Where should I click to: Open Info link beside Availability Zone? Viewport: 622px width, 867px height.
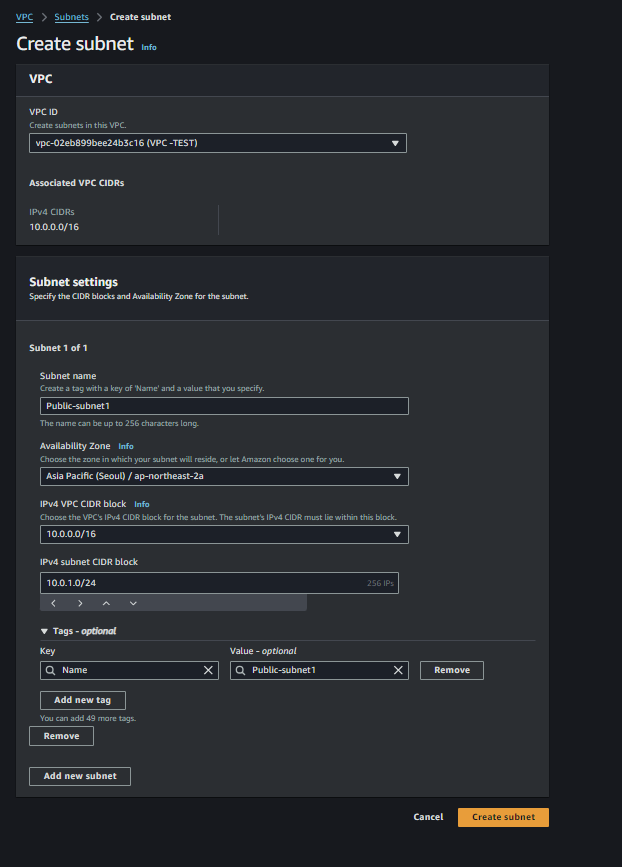click(x=126, y=446)
